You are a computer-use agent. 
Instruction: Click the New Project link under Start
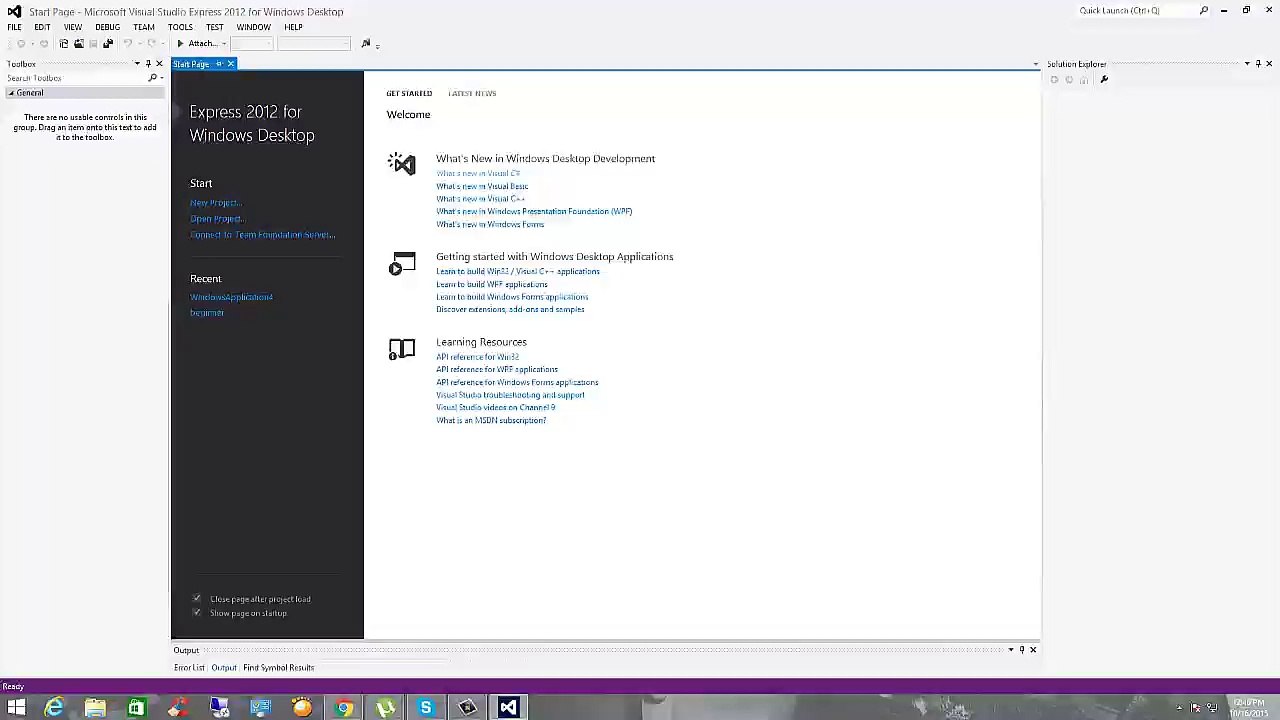pos(215,203)
